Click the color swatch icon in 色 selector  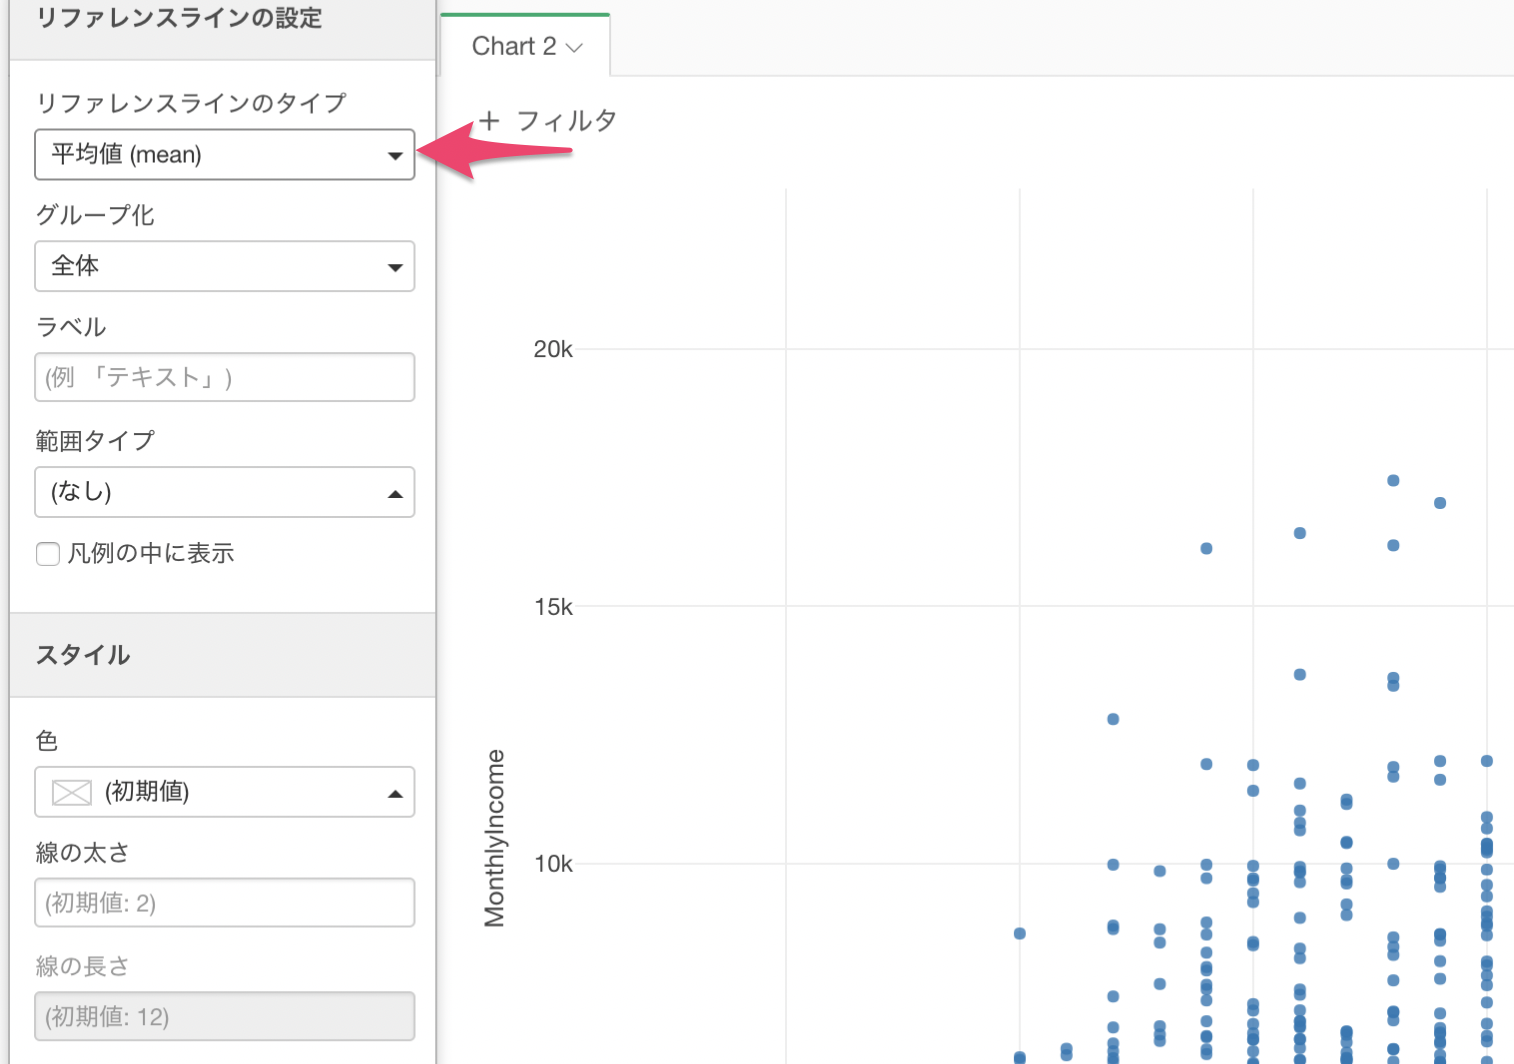(x=72, y=793)
